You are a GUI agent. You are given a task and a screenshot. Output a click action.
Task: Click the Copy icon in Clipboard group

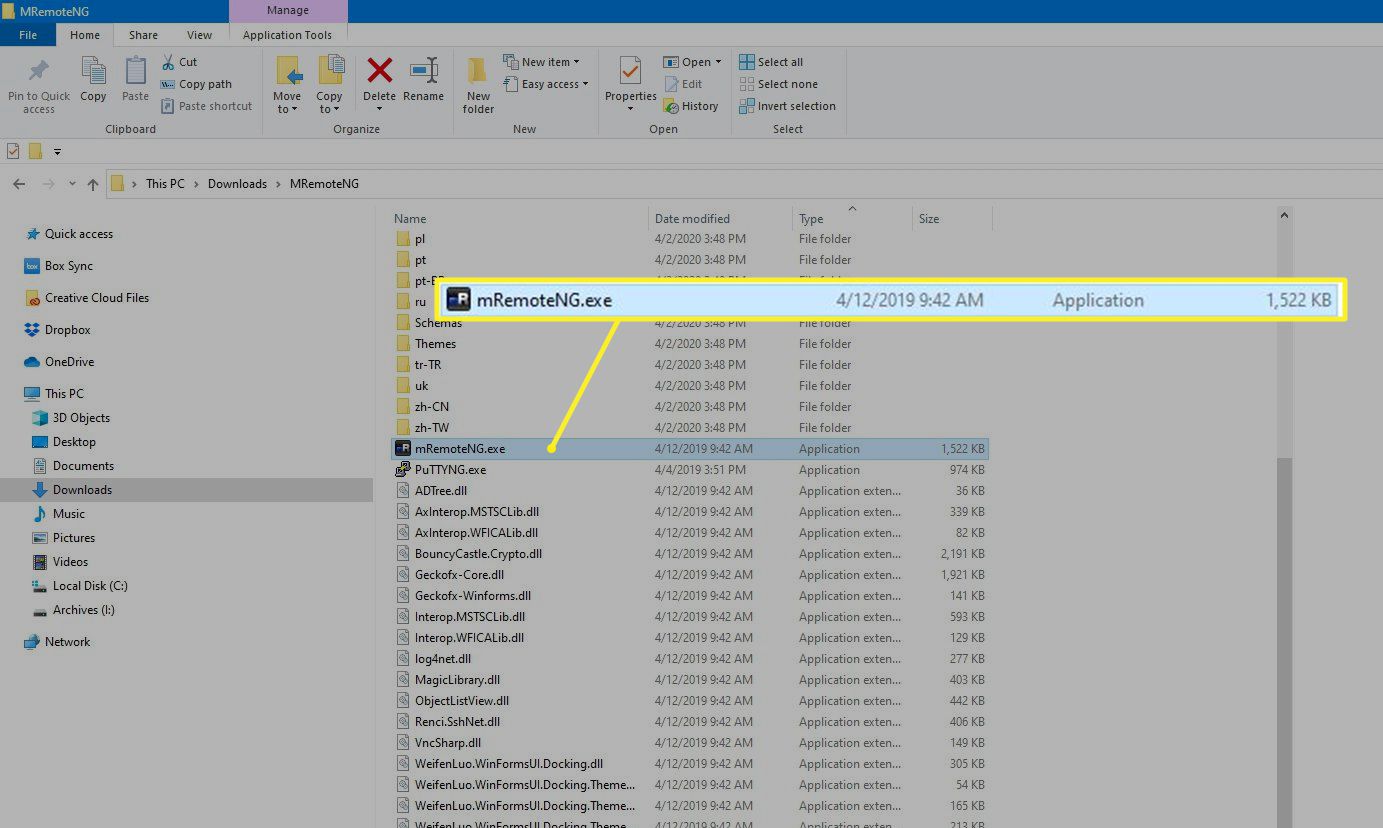[93, 71]
